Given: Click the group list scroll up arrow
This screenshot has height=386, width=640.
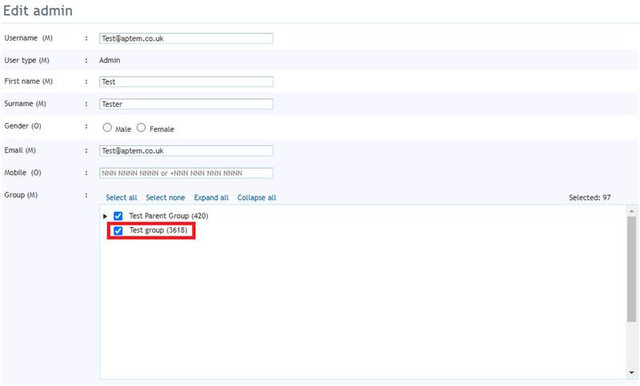Looking at the screenshot, I should [631, 211].
